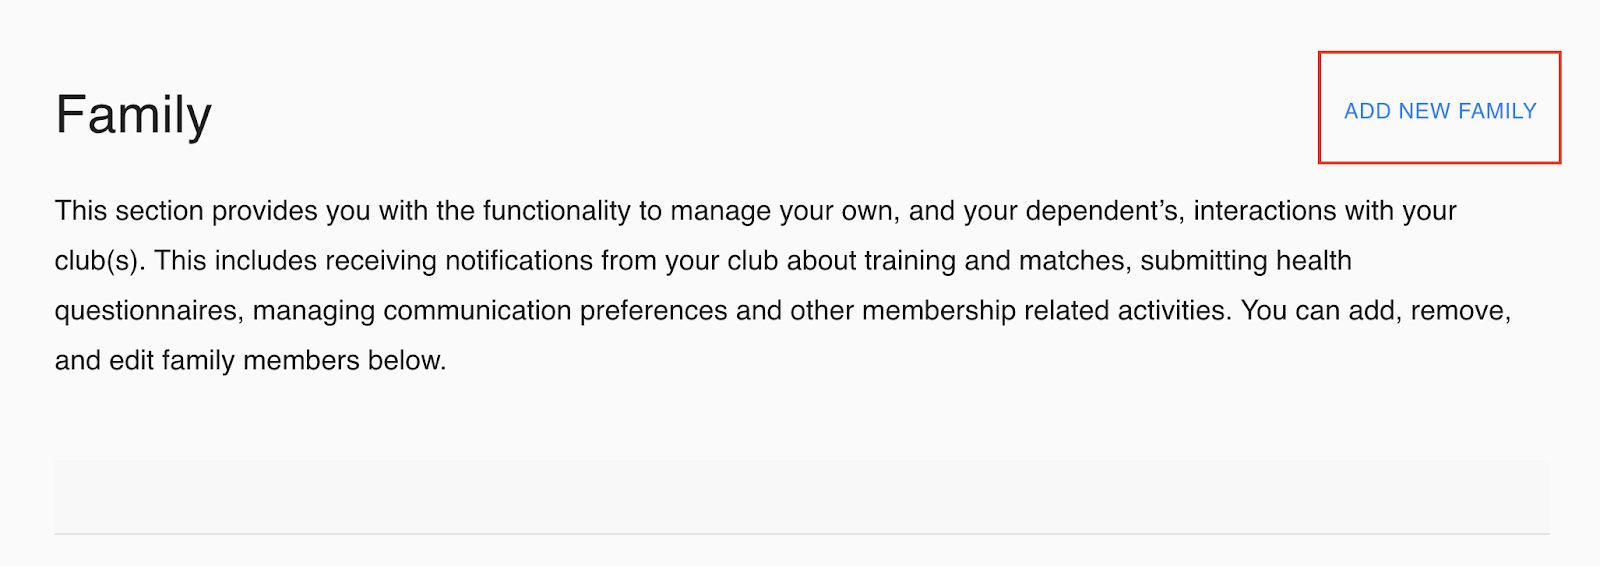Click the phrase "interactions with your"

point(1325,211)
